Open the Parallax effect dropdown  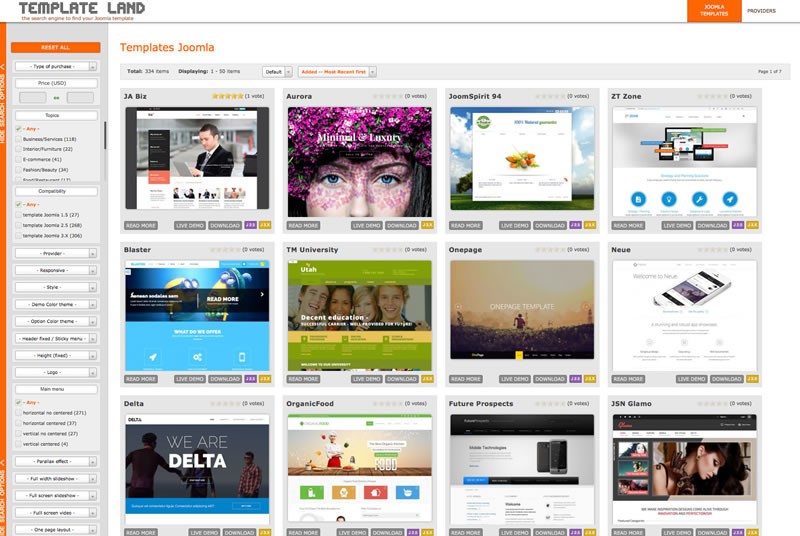56,462
